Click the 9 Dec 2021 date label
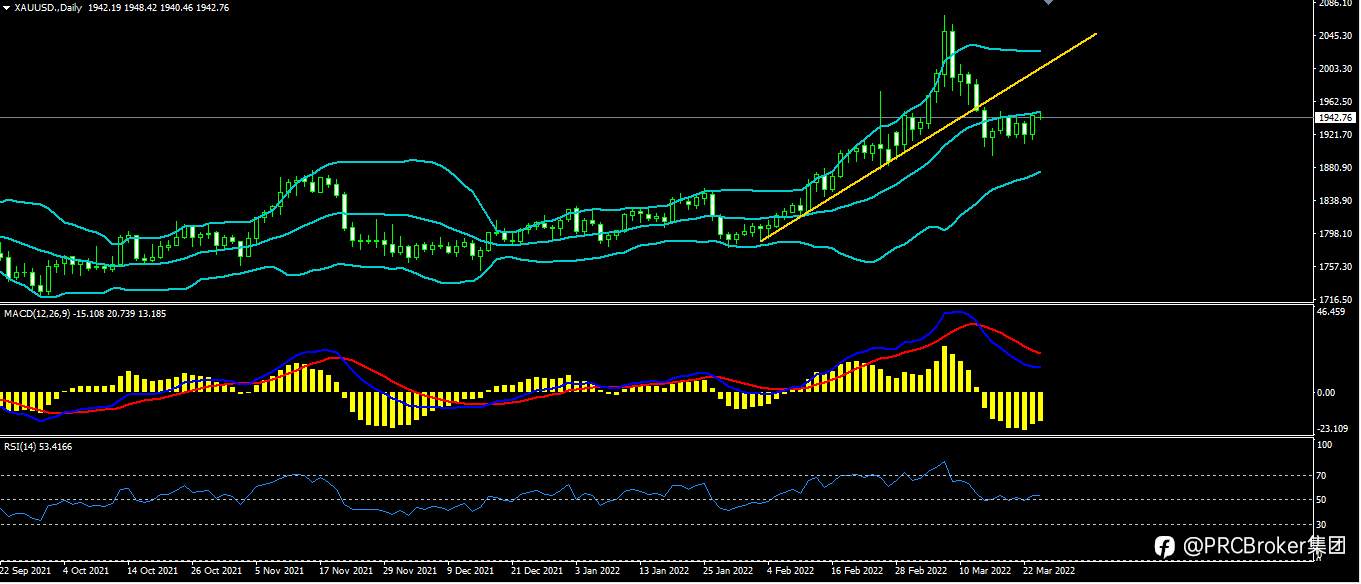The image size is (1361, 584). (471, 571)
